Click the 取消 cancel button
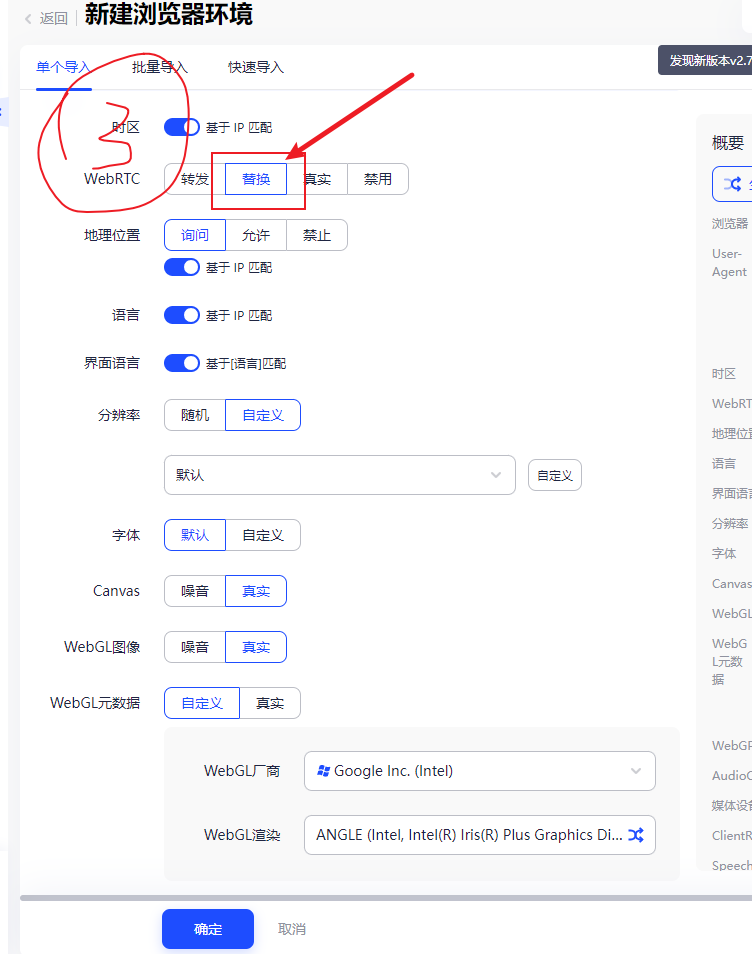The height and width of the screenshot is (954, 752). click(292, 929)
